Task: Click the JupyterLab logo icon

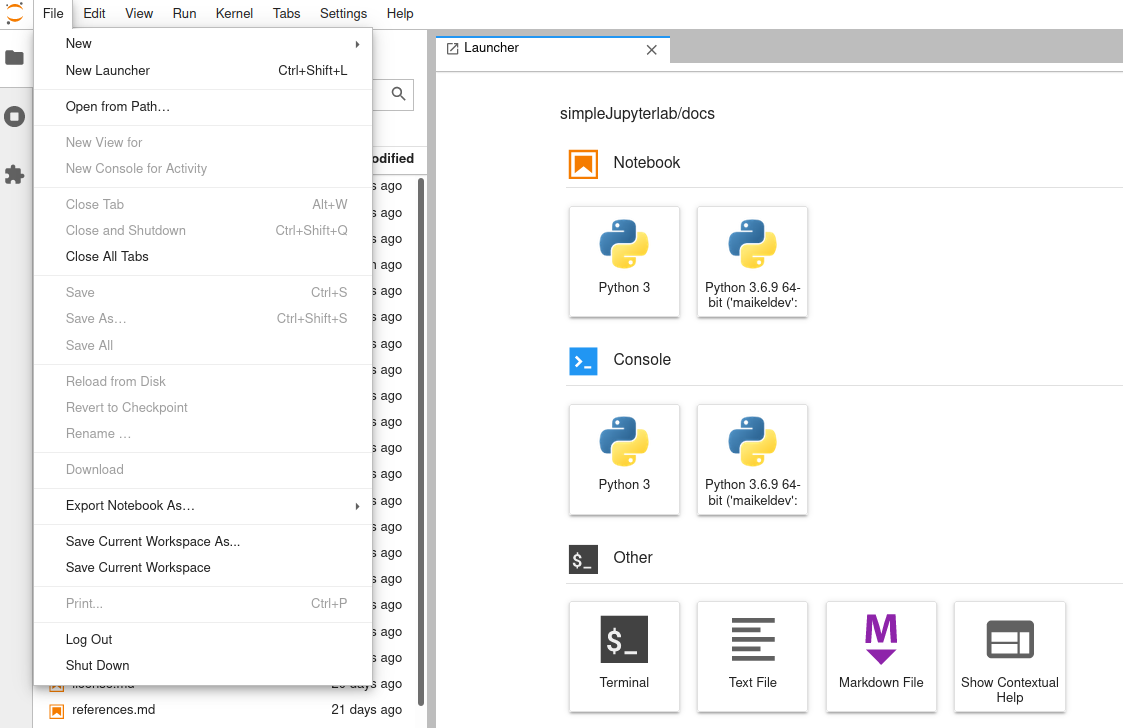Action: pyautogui.click(x=14, y=13)
